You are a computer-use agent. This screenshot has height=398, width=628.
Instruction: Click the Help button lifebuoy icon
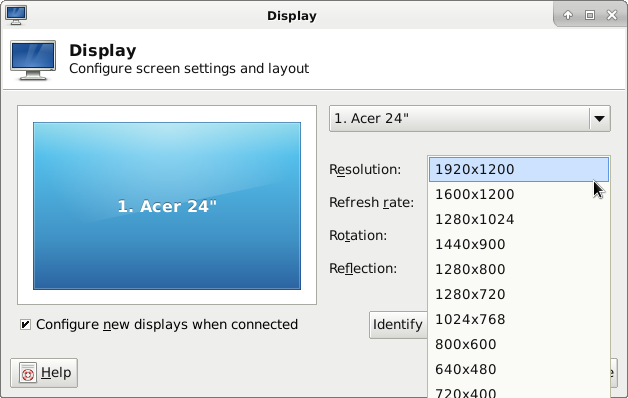pos(28,373)
